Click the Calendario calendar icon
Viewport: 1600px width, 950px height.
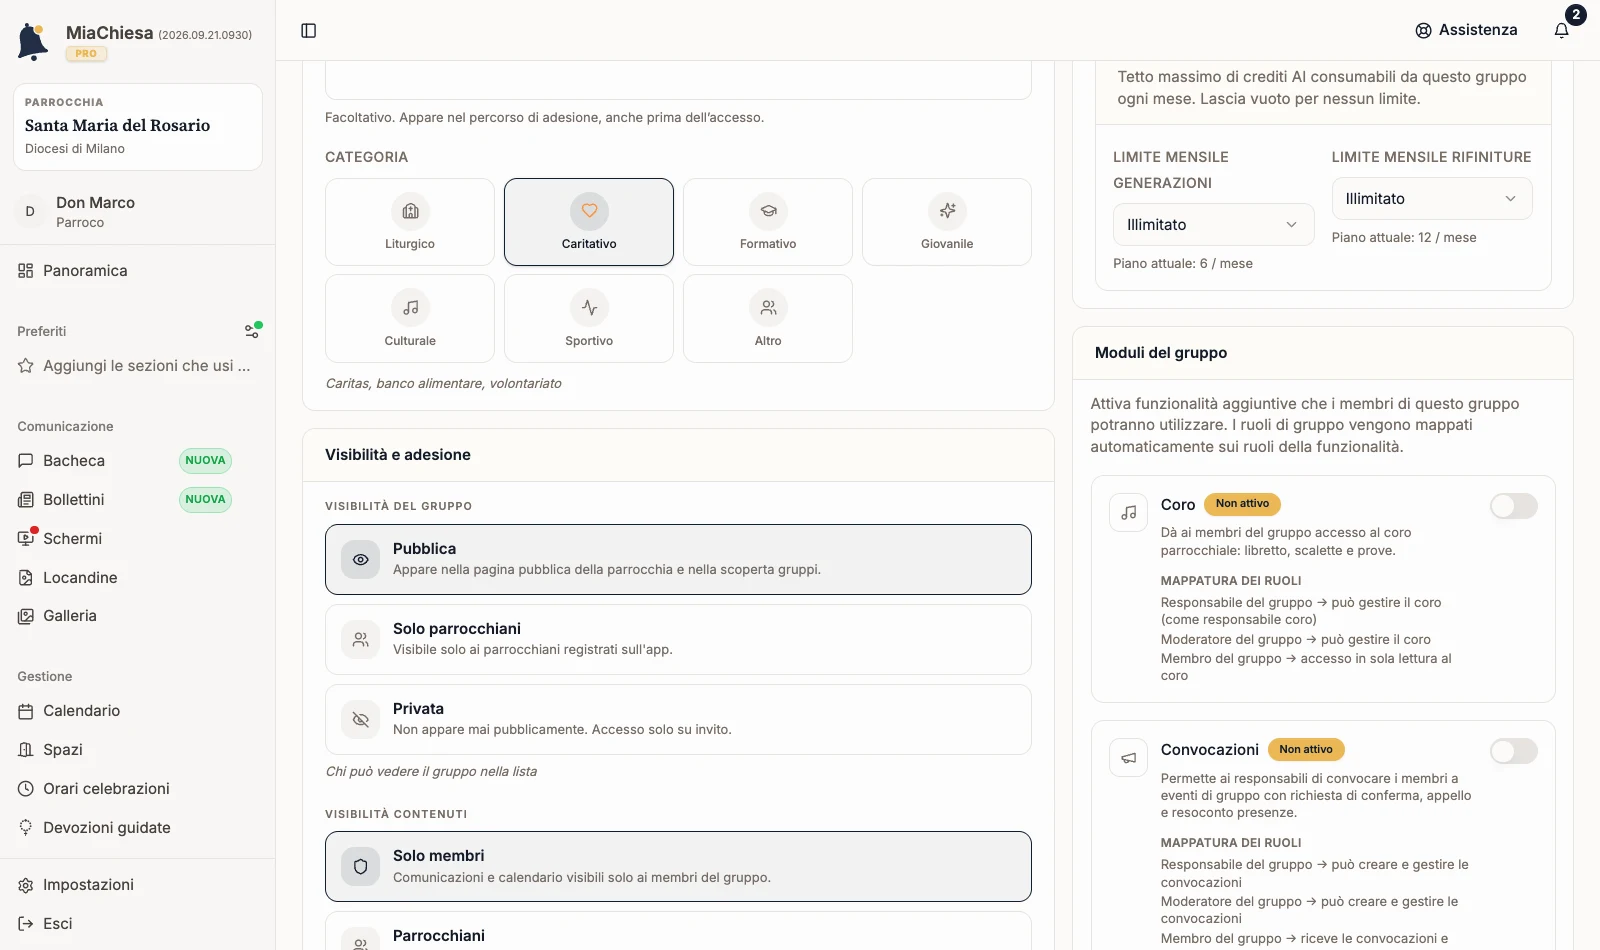[26, 711]
